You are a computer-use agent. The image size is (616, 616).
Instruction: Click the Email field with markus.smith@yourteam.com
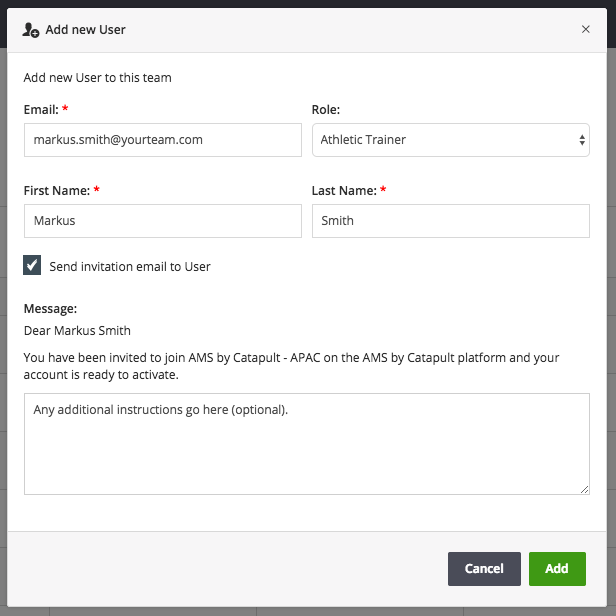coord(163,140)
